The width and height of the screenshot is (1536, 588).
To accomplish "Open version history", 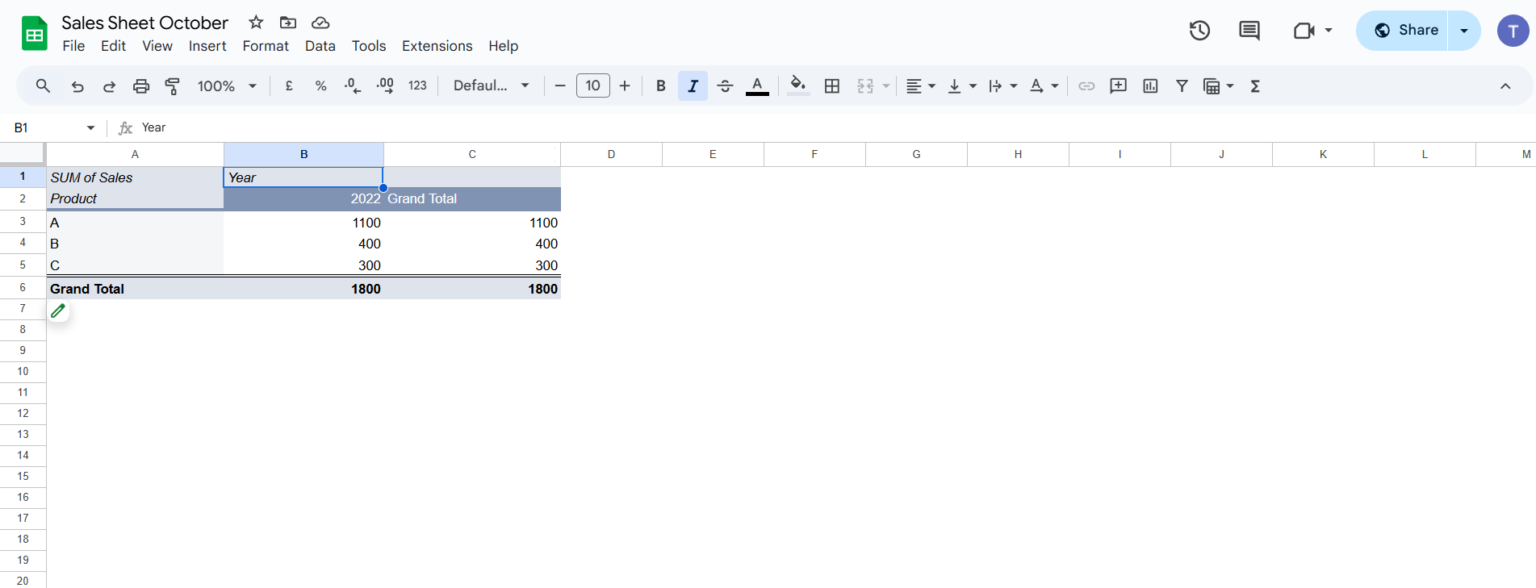I will pyautogui.click(x=1199, y=30).
